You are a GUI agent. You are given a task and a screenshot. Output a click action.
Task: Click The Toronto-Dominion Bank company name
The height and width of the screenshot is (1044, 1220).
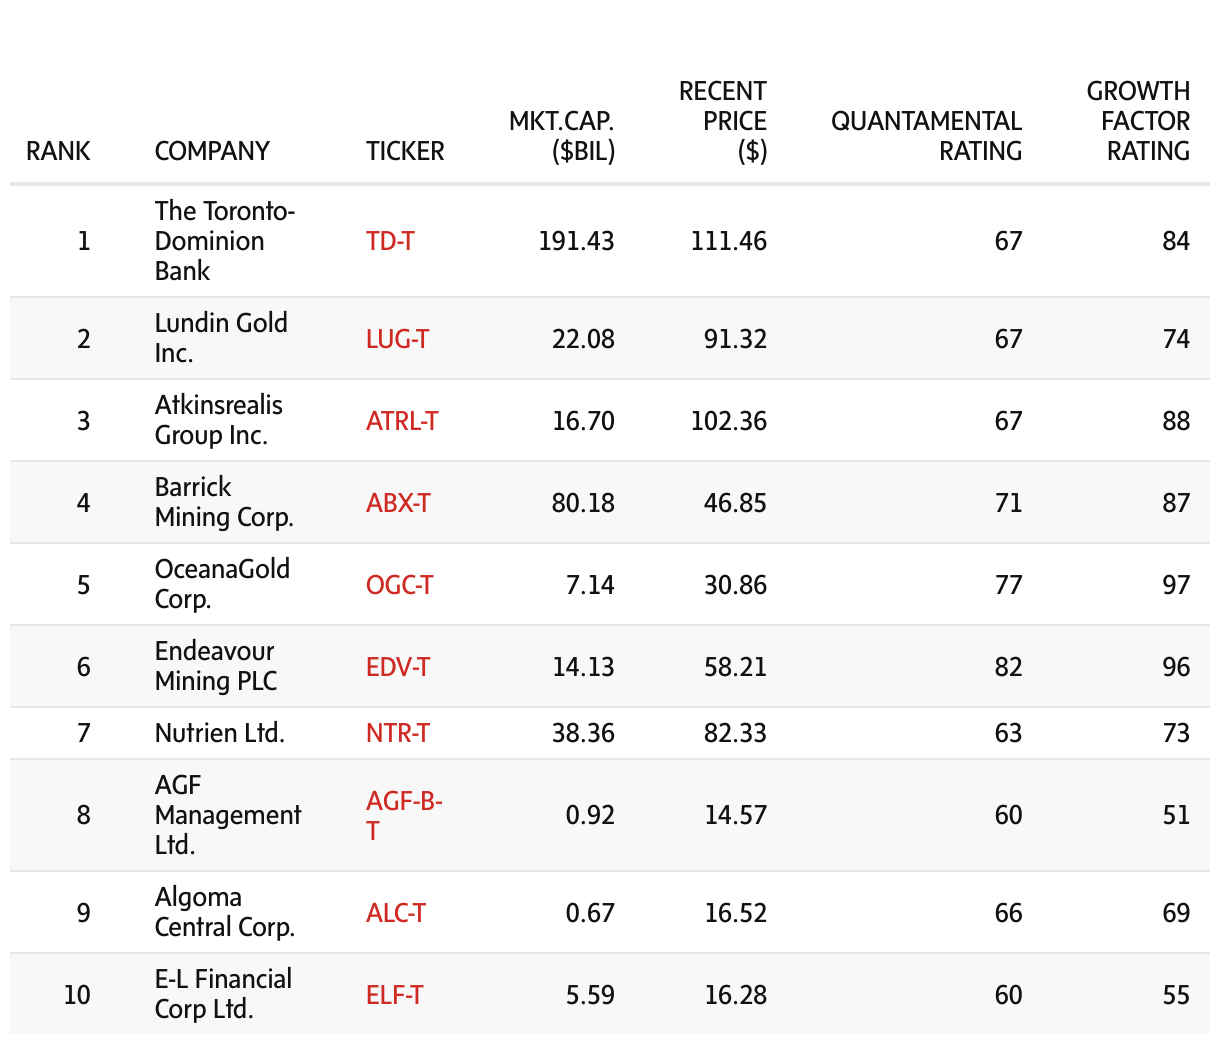tap(225, 241)
